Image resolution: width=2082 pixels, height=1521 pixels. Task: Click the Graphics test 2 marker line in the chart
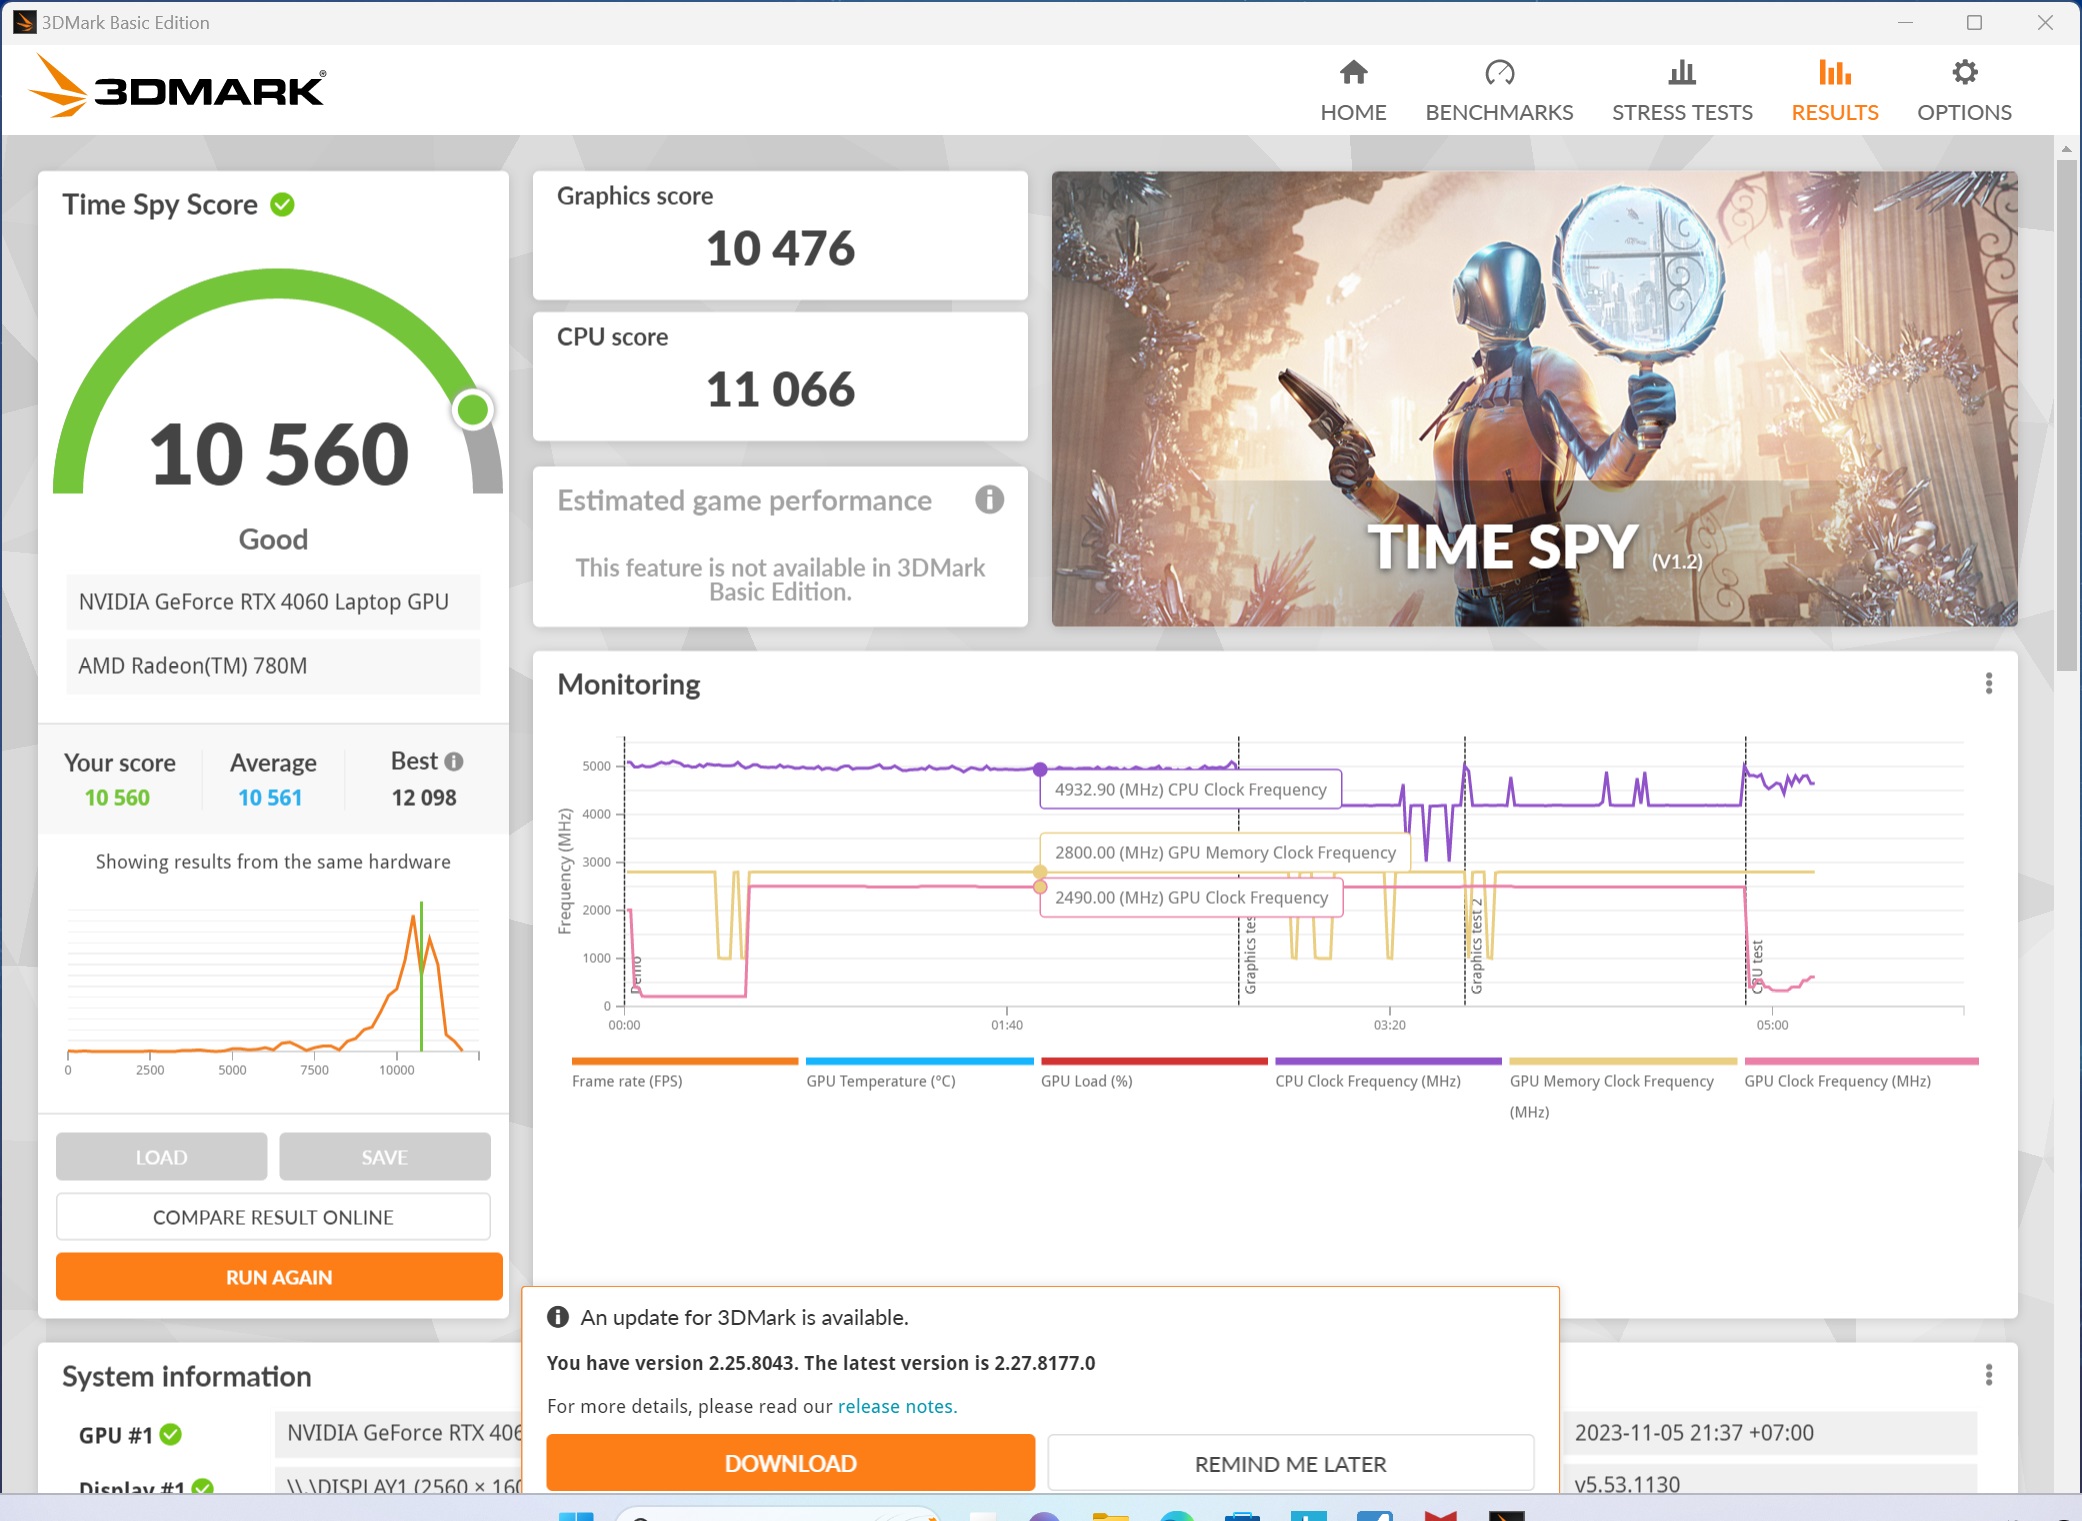pos(1465,870)
